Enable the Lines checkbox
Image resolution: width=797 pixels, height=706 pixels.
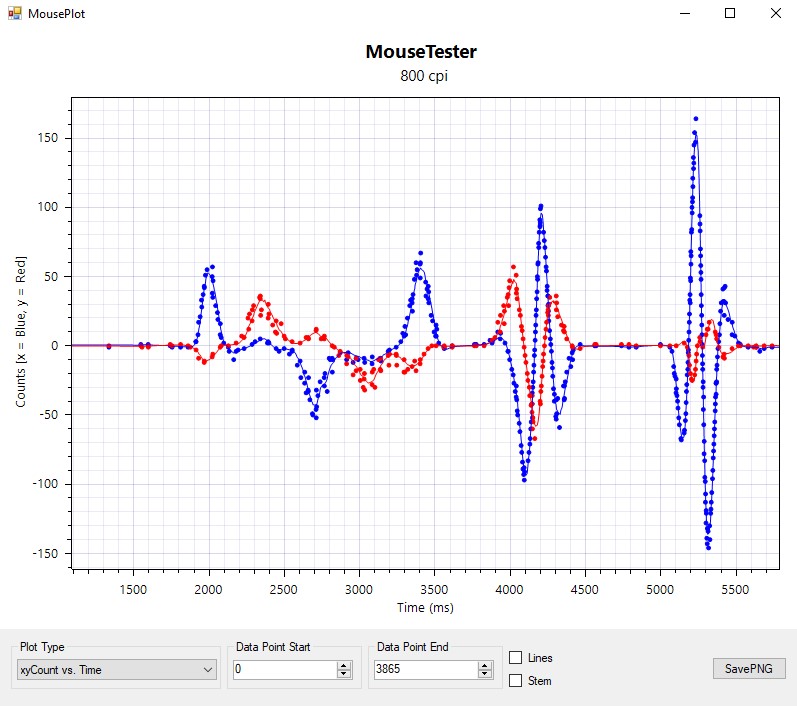[516, 658]
